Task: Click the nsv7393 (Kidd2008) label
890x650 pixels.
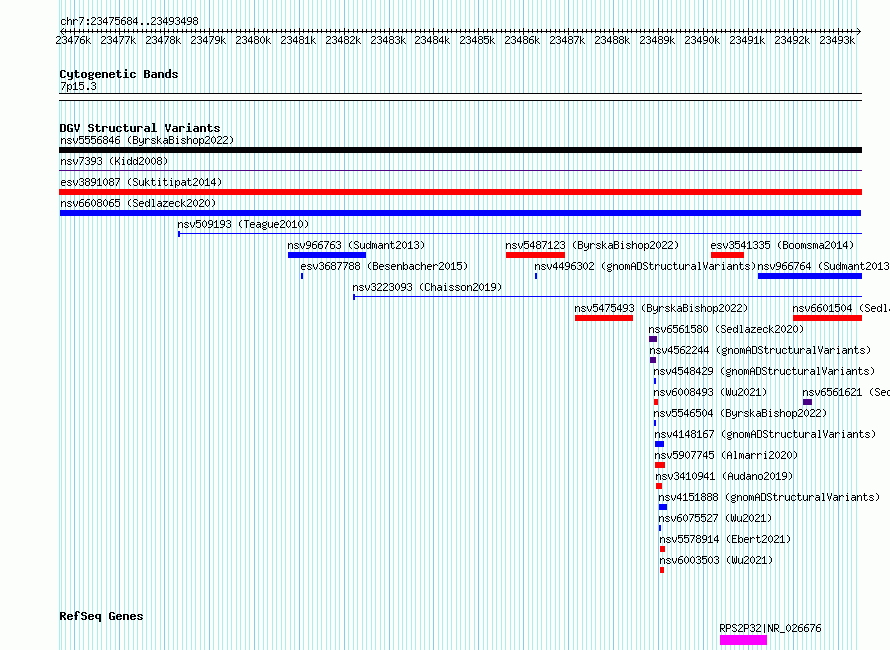Action: click(114, 161)
